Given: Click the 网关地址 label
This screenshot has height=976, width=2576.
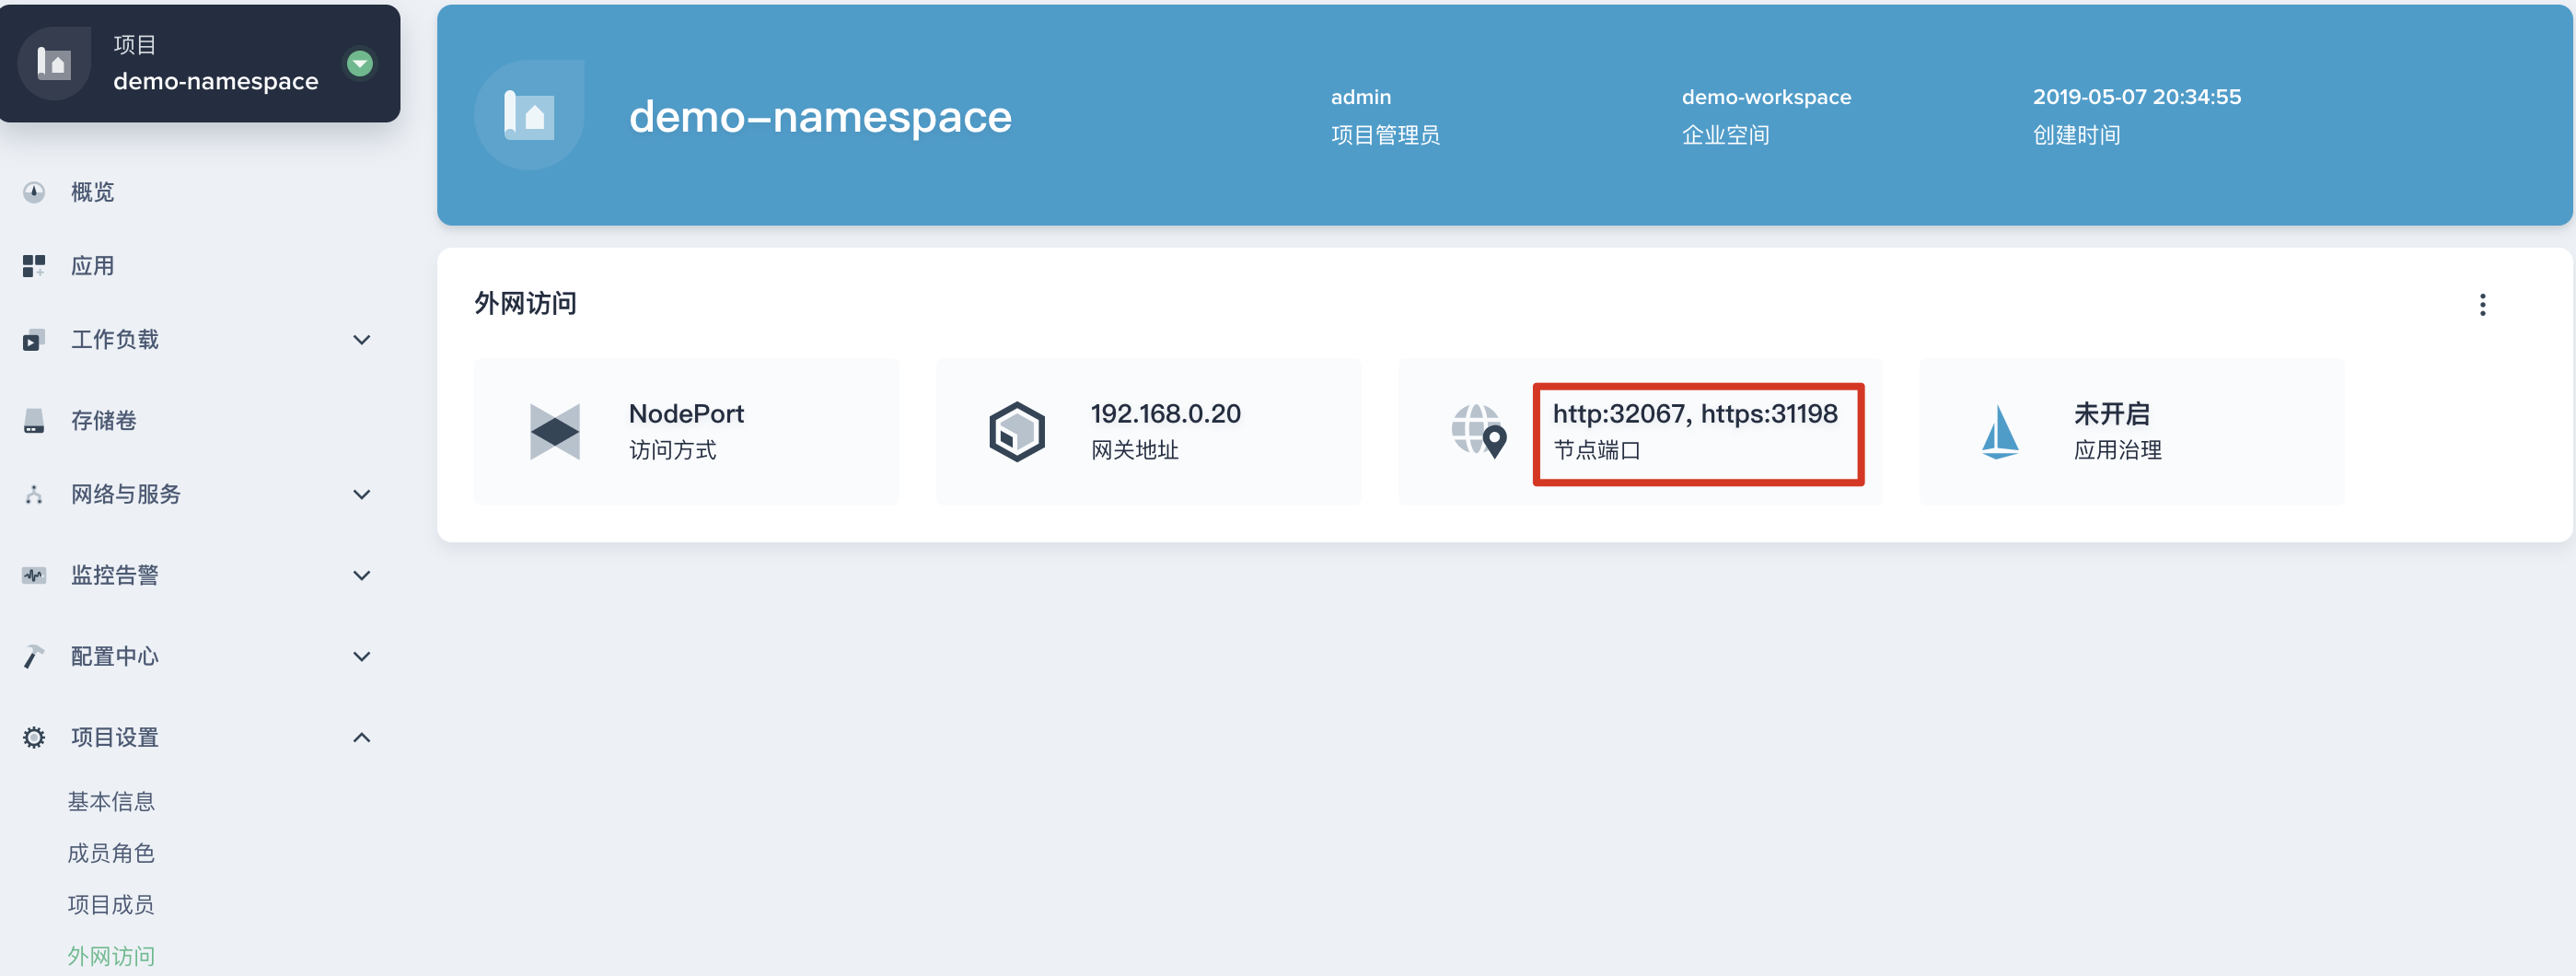Looking at the screenshot, I should click(1134, 451).
